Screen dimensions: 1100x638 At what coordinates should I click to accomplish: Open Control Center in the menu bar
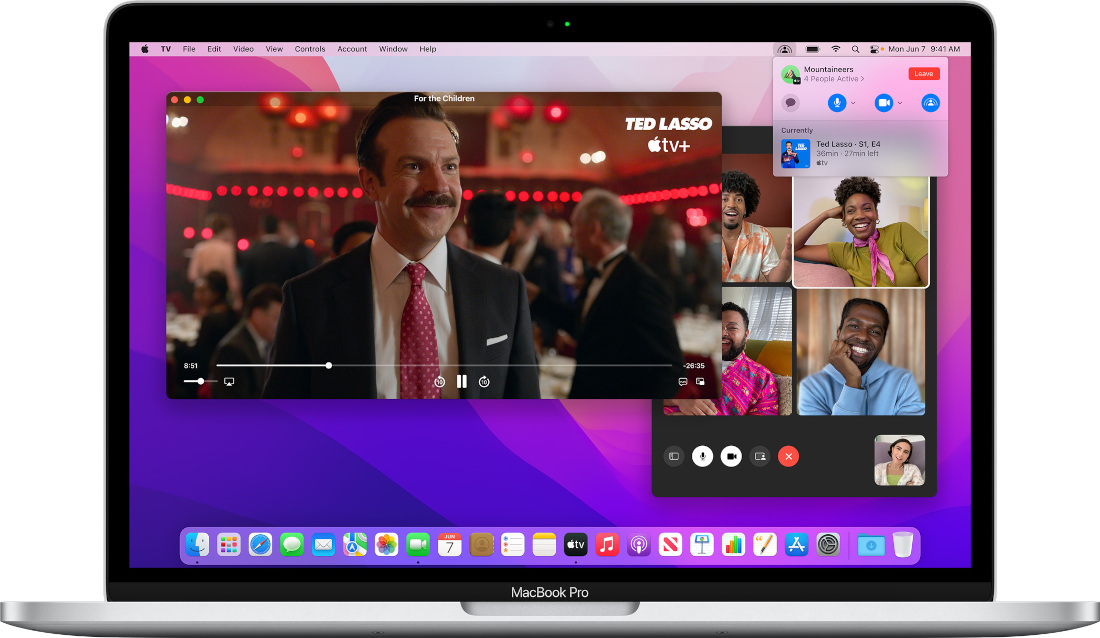(x=875, y=49)
